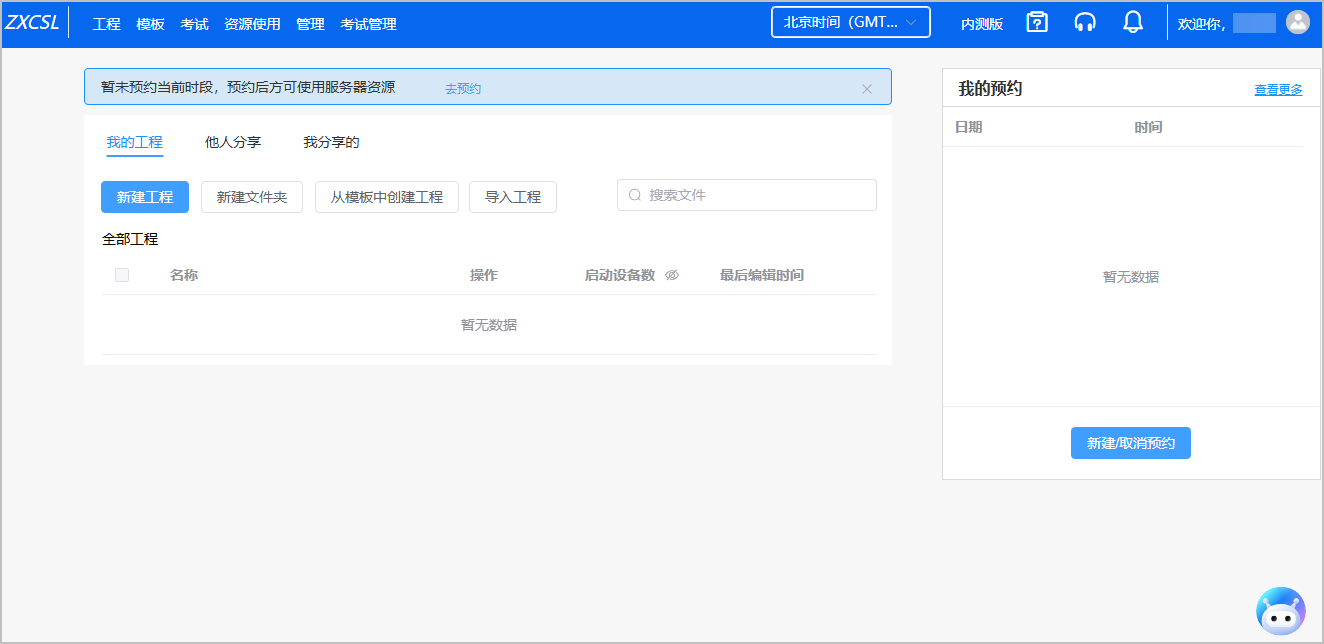Screen dimensions: 1324x644
Task: Click the headset customer support icon
Action: 1085,22
